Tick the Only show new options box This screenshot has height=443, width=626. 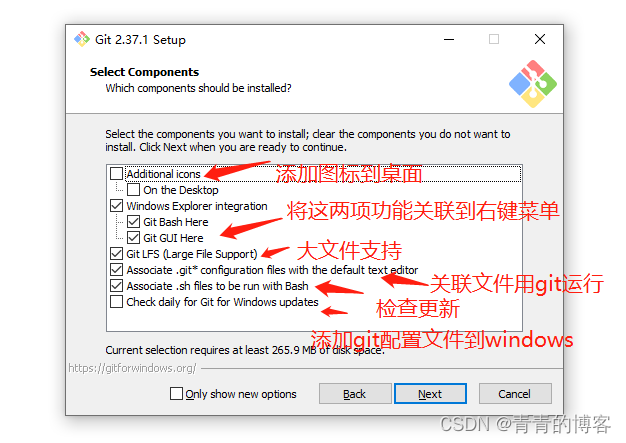176,394
